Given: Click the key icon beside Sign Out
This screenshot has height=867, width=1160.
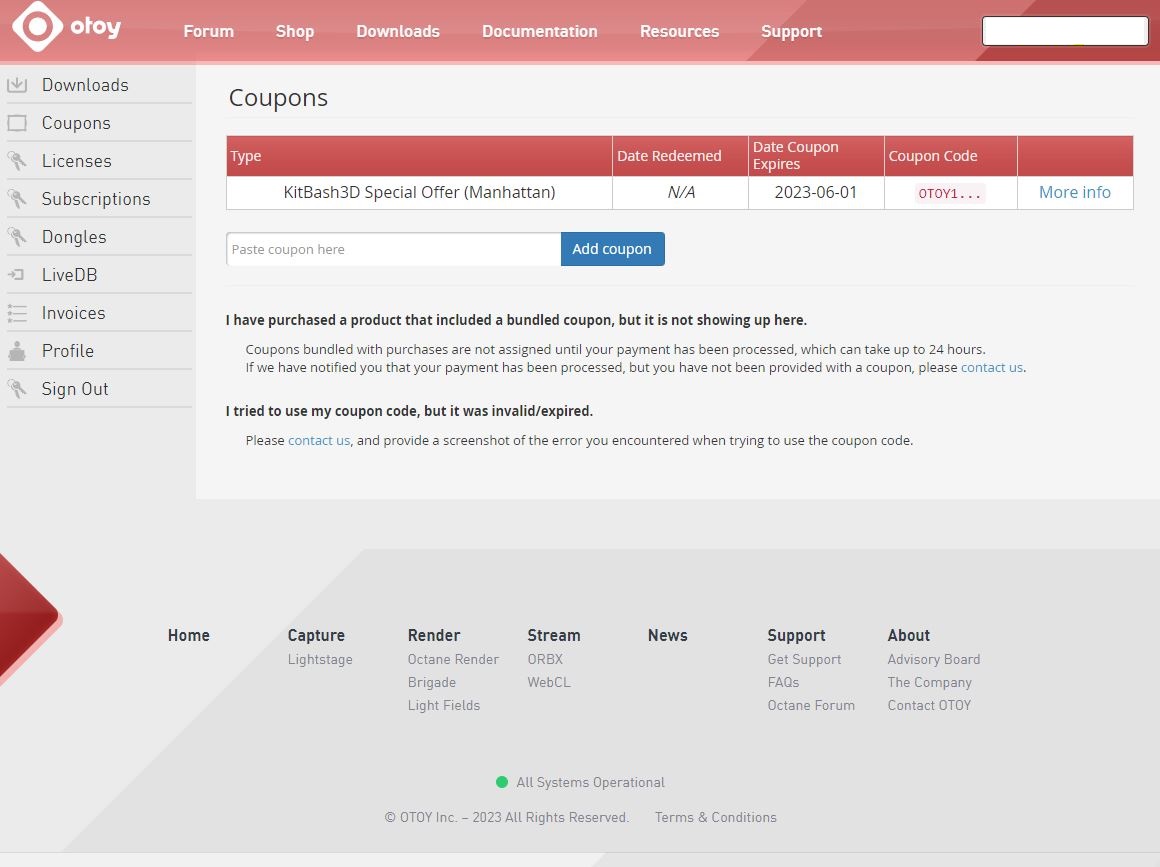Looking at the screenshot, I should [x=17, y=388].
